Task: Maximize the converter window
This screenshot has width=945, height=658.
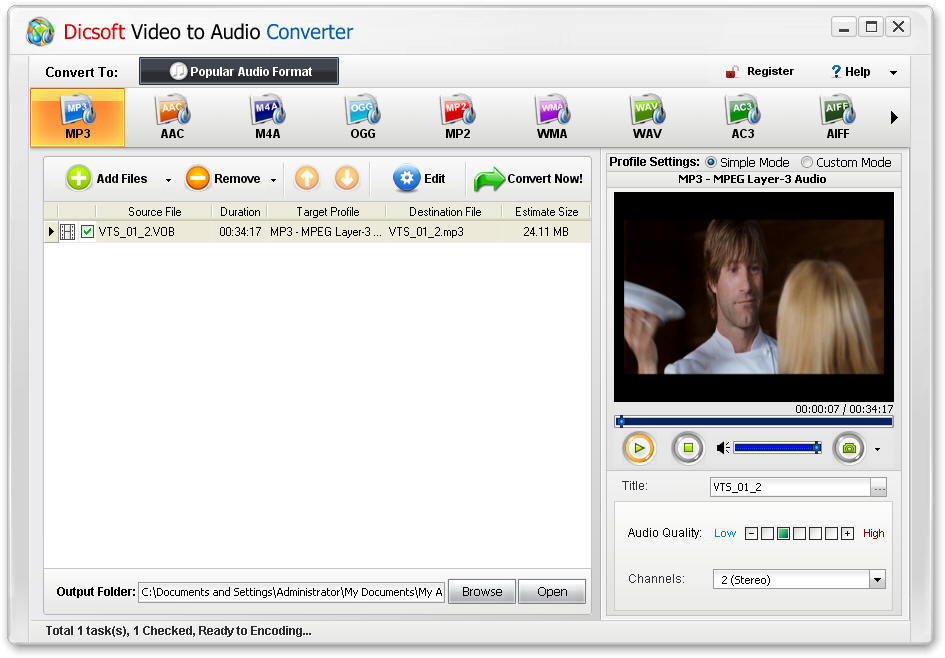Action: tap(871, 27)
